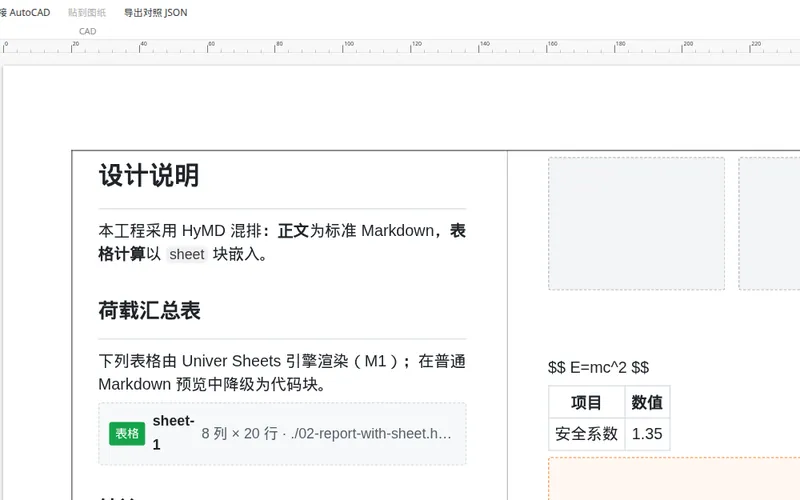
Task: Select the orange dashed placeholder block
Action: tap(674, 479)
